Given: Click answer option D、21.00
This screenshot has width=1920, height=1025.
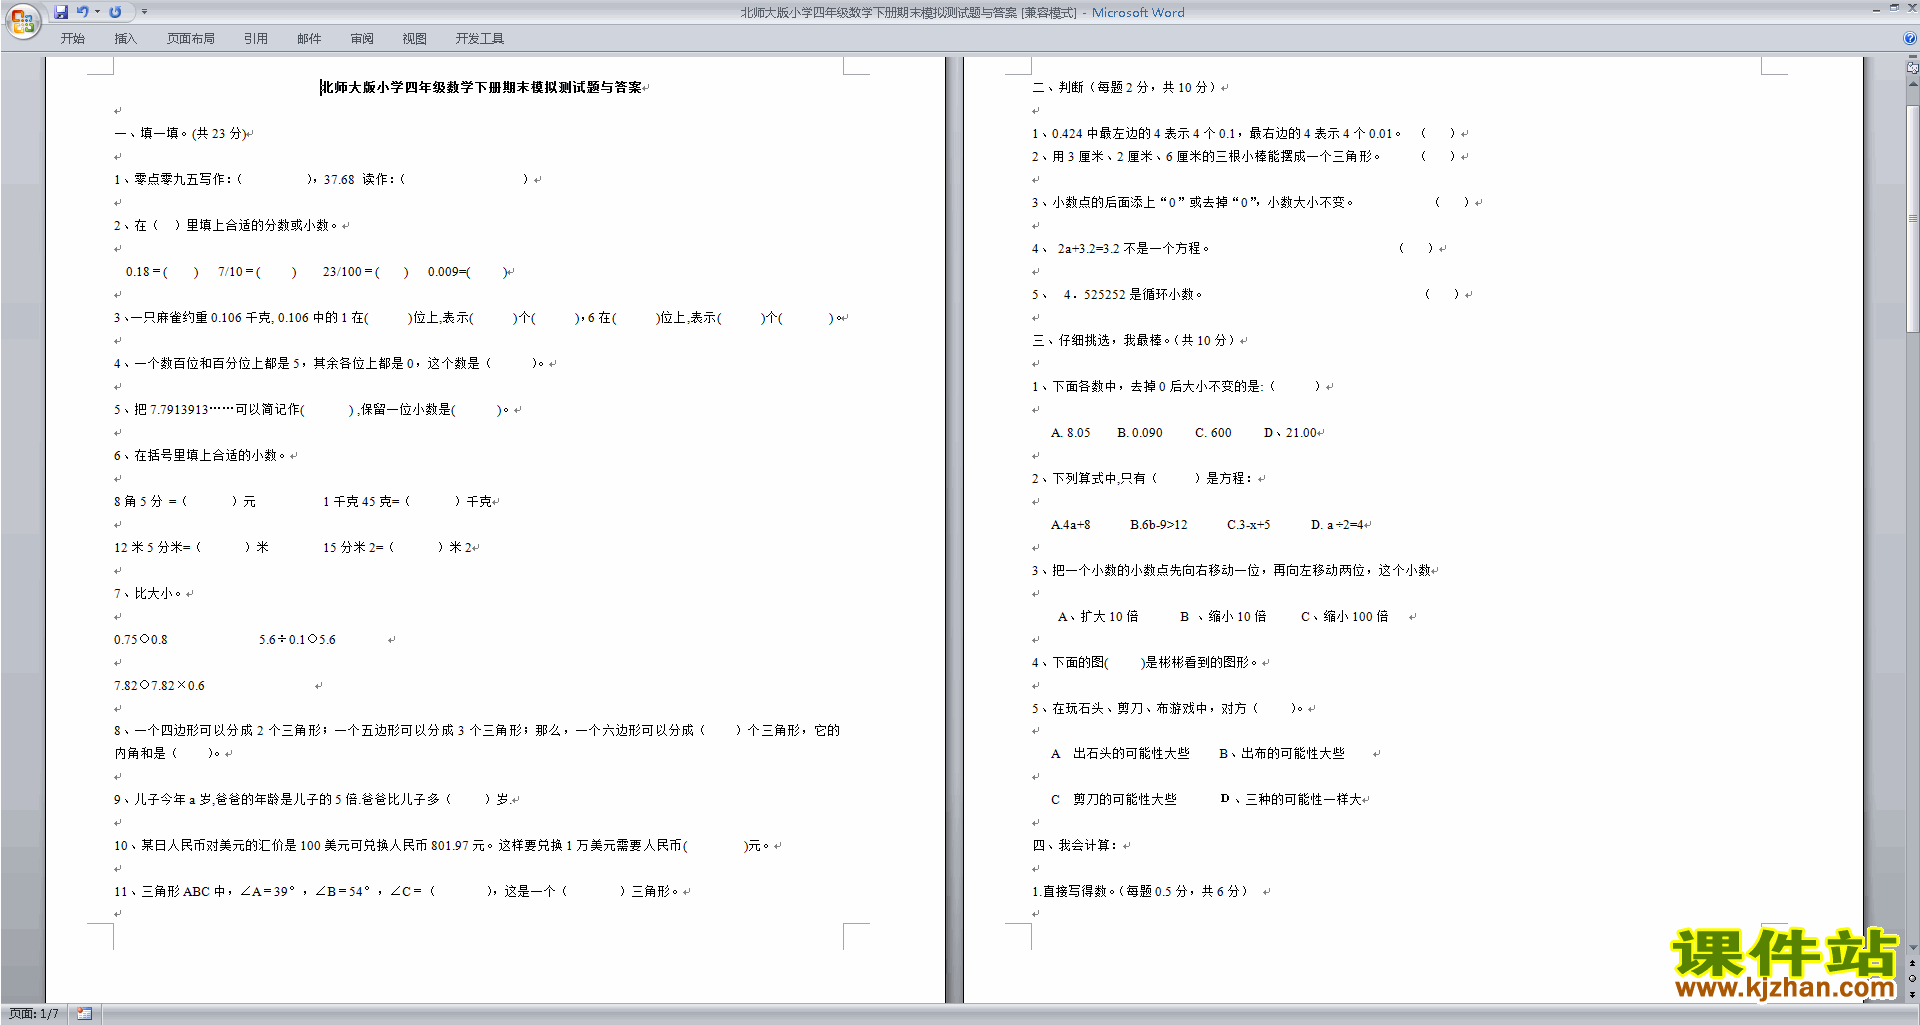Looking at the screenshot, I should [x=1290, y=433].
